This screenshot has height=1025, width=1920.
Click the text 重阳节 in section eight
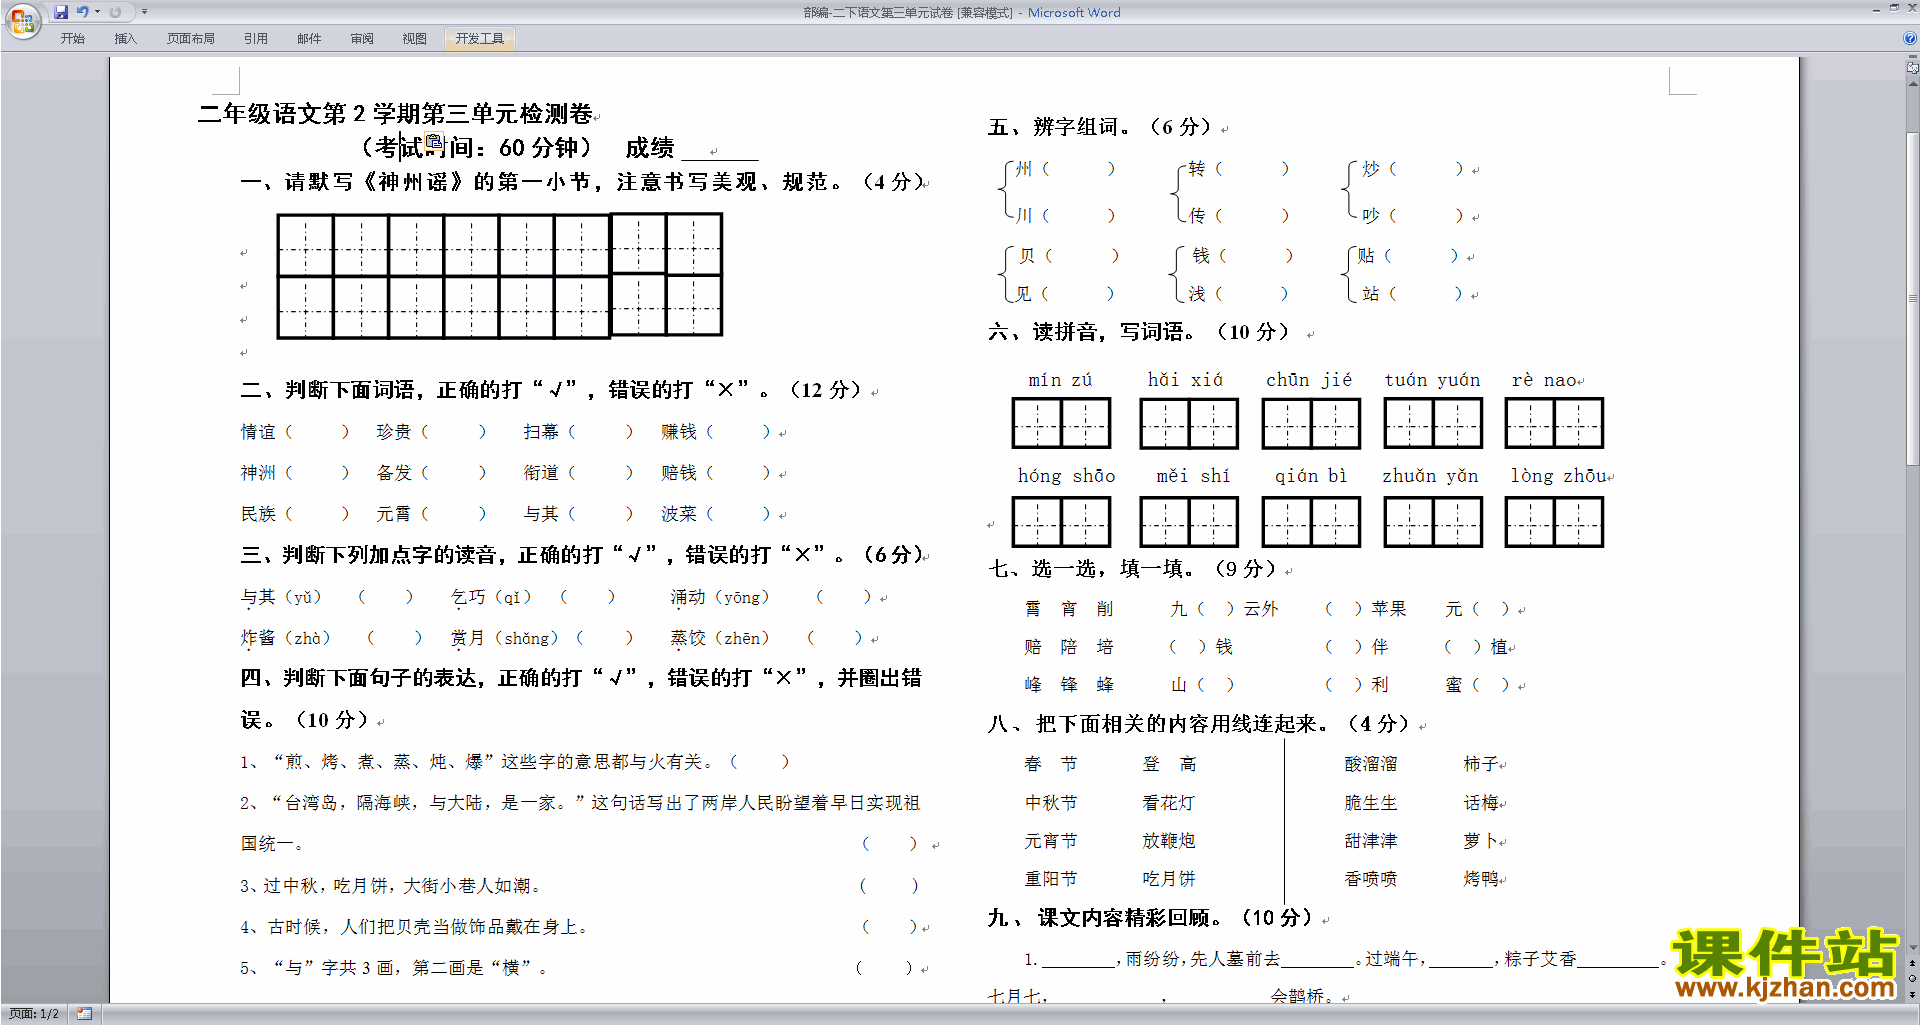(1051, 879)
